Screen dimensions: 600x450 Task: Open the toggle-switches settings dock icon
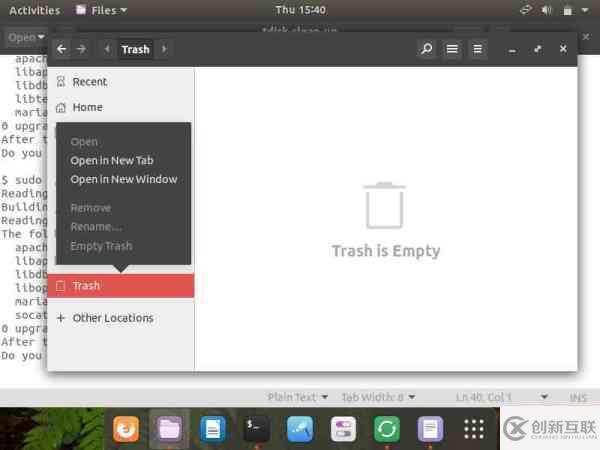[x=343, y=429]
